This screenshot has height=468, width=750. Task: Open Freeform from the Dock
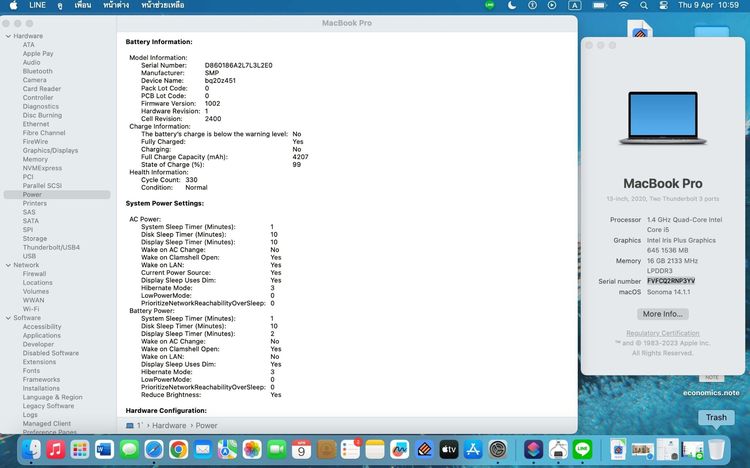pyautogui.click(x=399, y=450)
